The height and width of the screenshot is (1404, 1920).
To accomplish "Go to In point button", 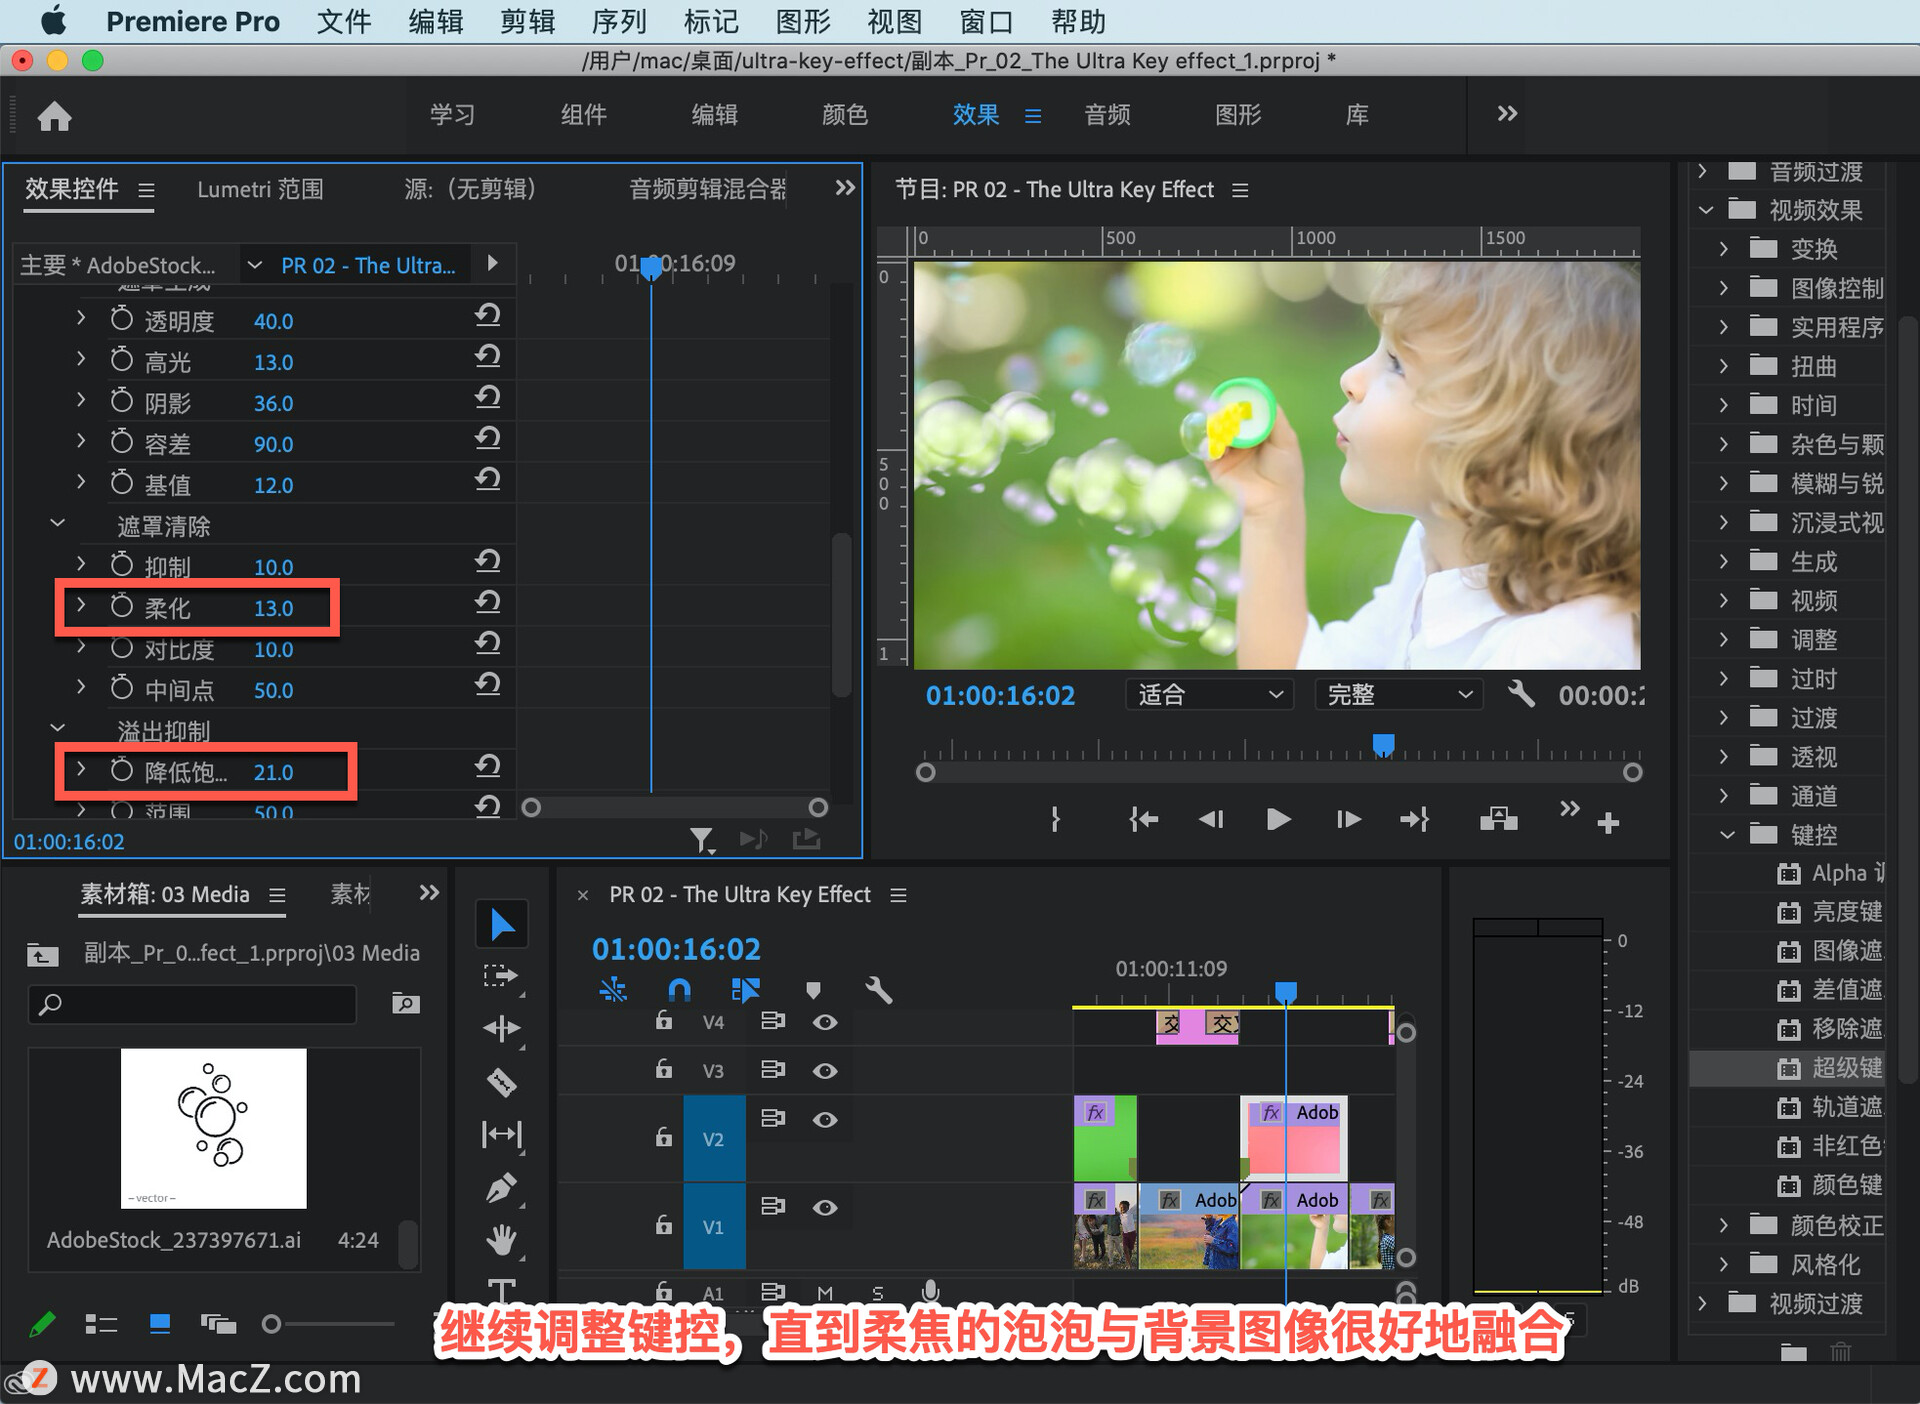I will 1143,820.
